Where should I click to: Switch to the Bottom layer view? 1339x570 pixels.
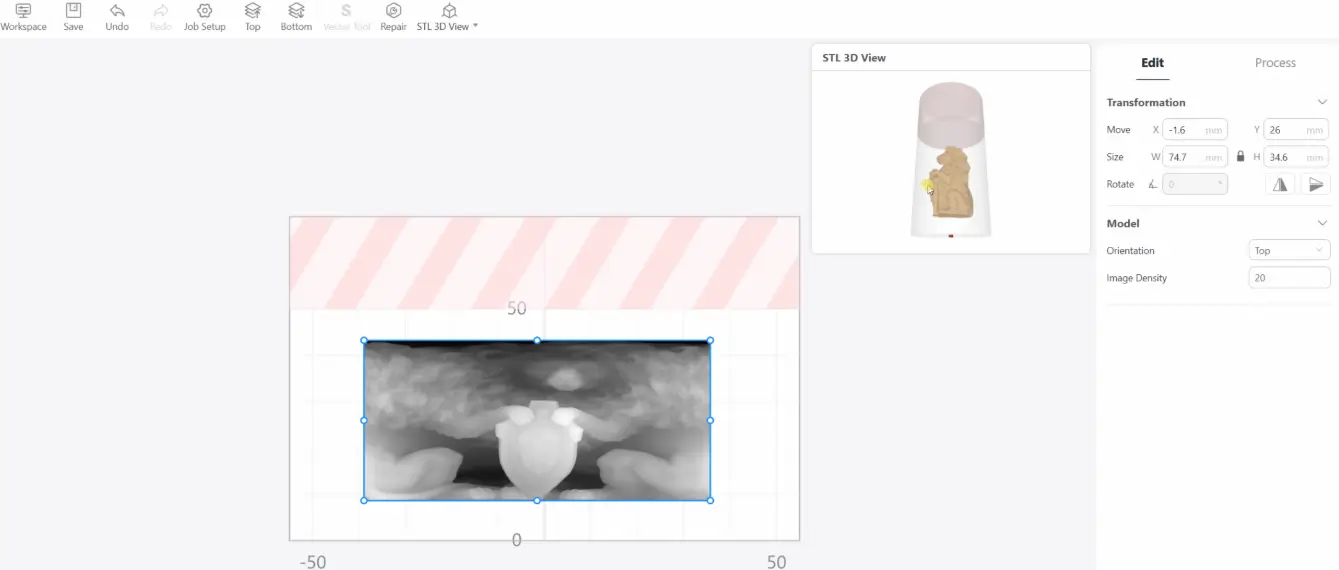(296, 17)
